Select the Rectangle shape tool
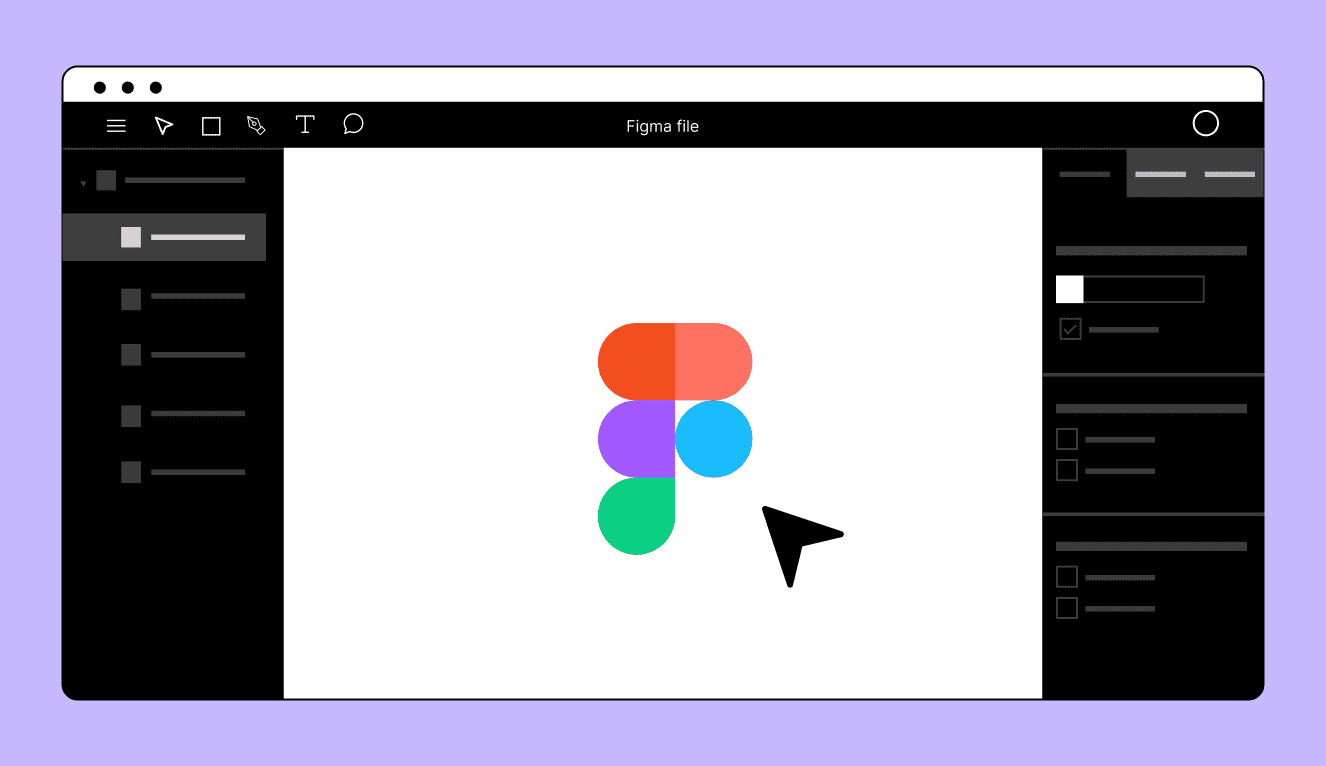The height and width of the screenshot is (766, 1326). point(211,126)
